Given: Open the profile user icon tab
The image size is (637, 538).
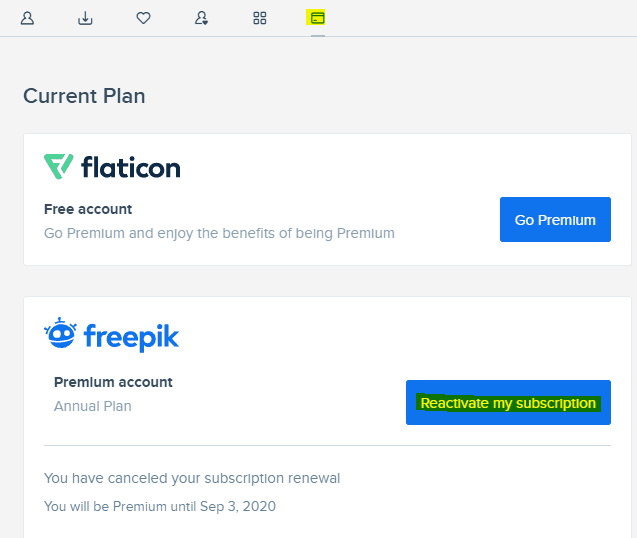Looking at the screenshot, I should [27, 18].
